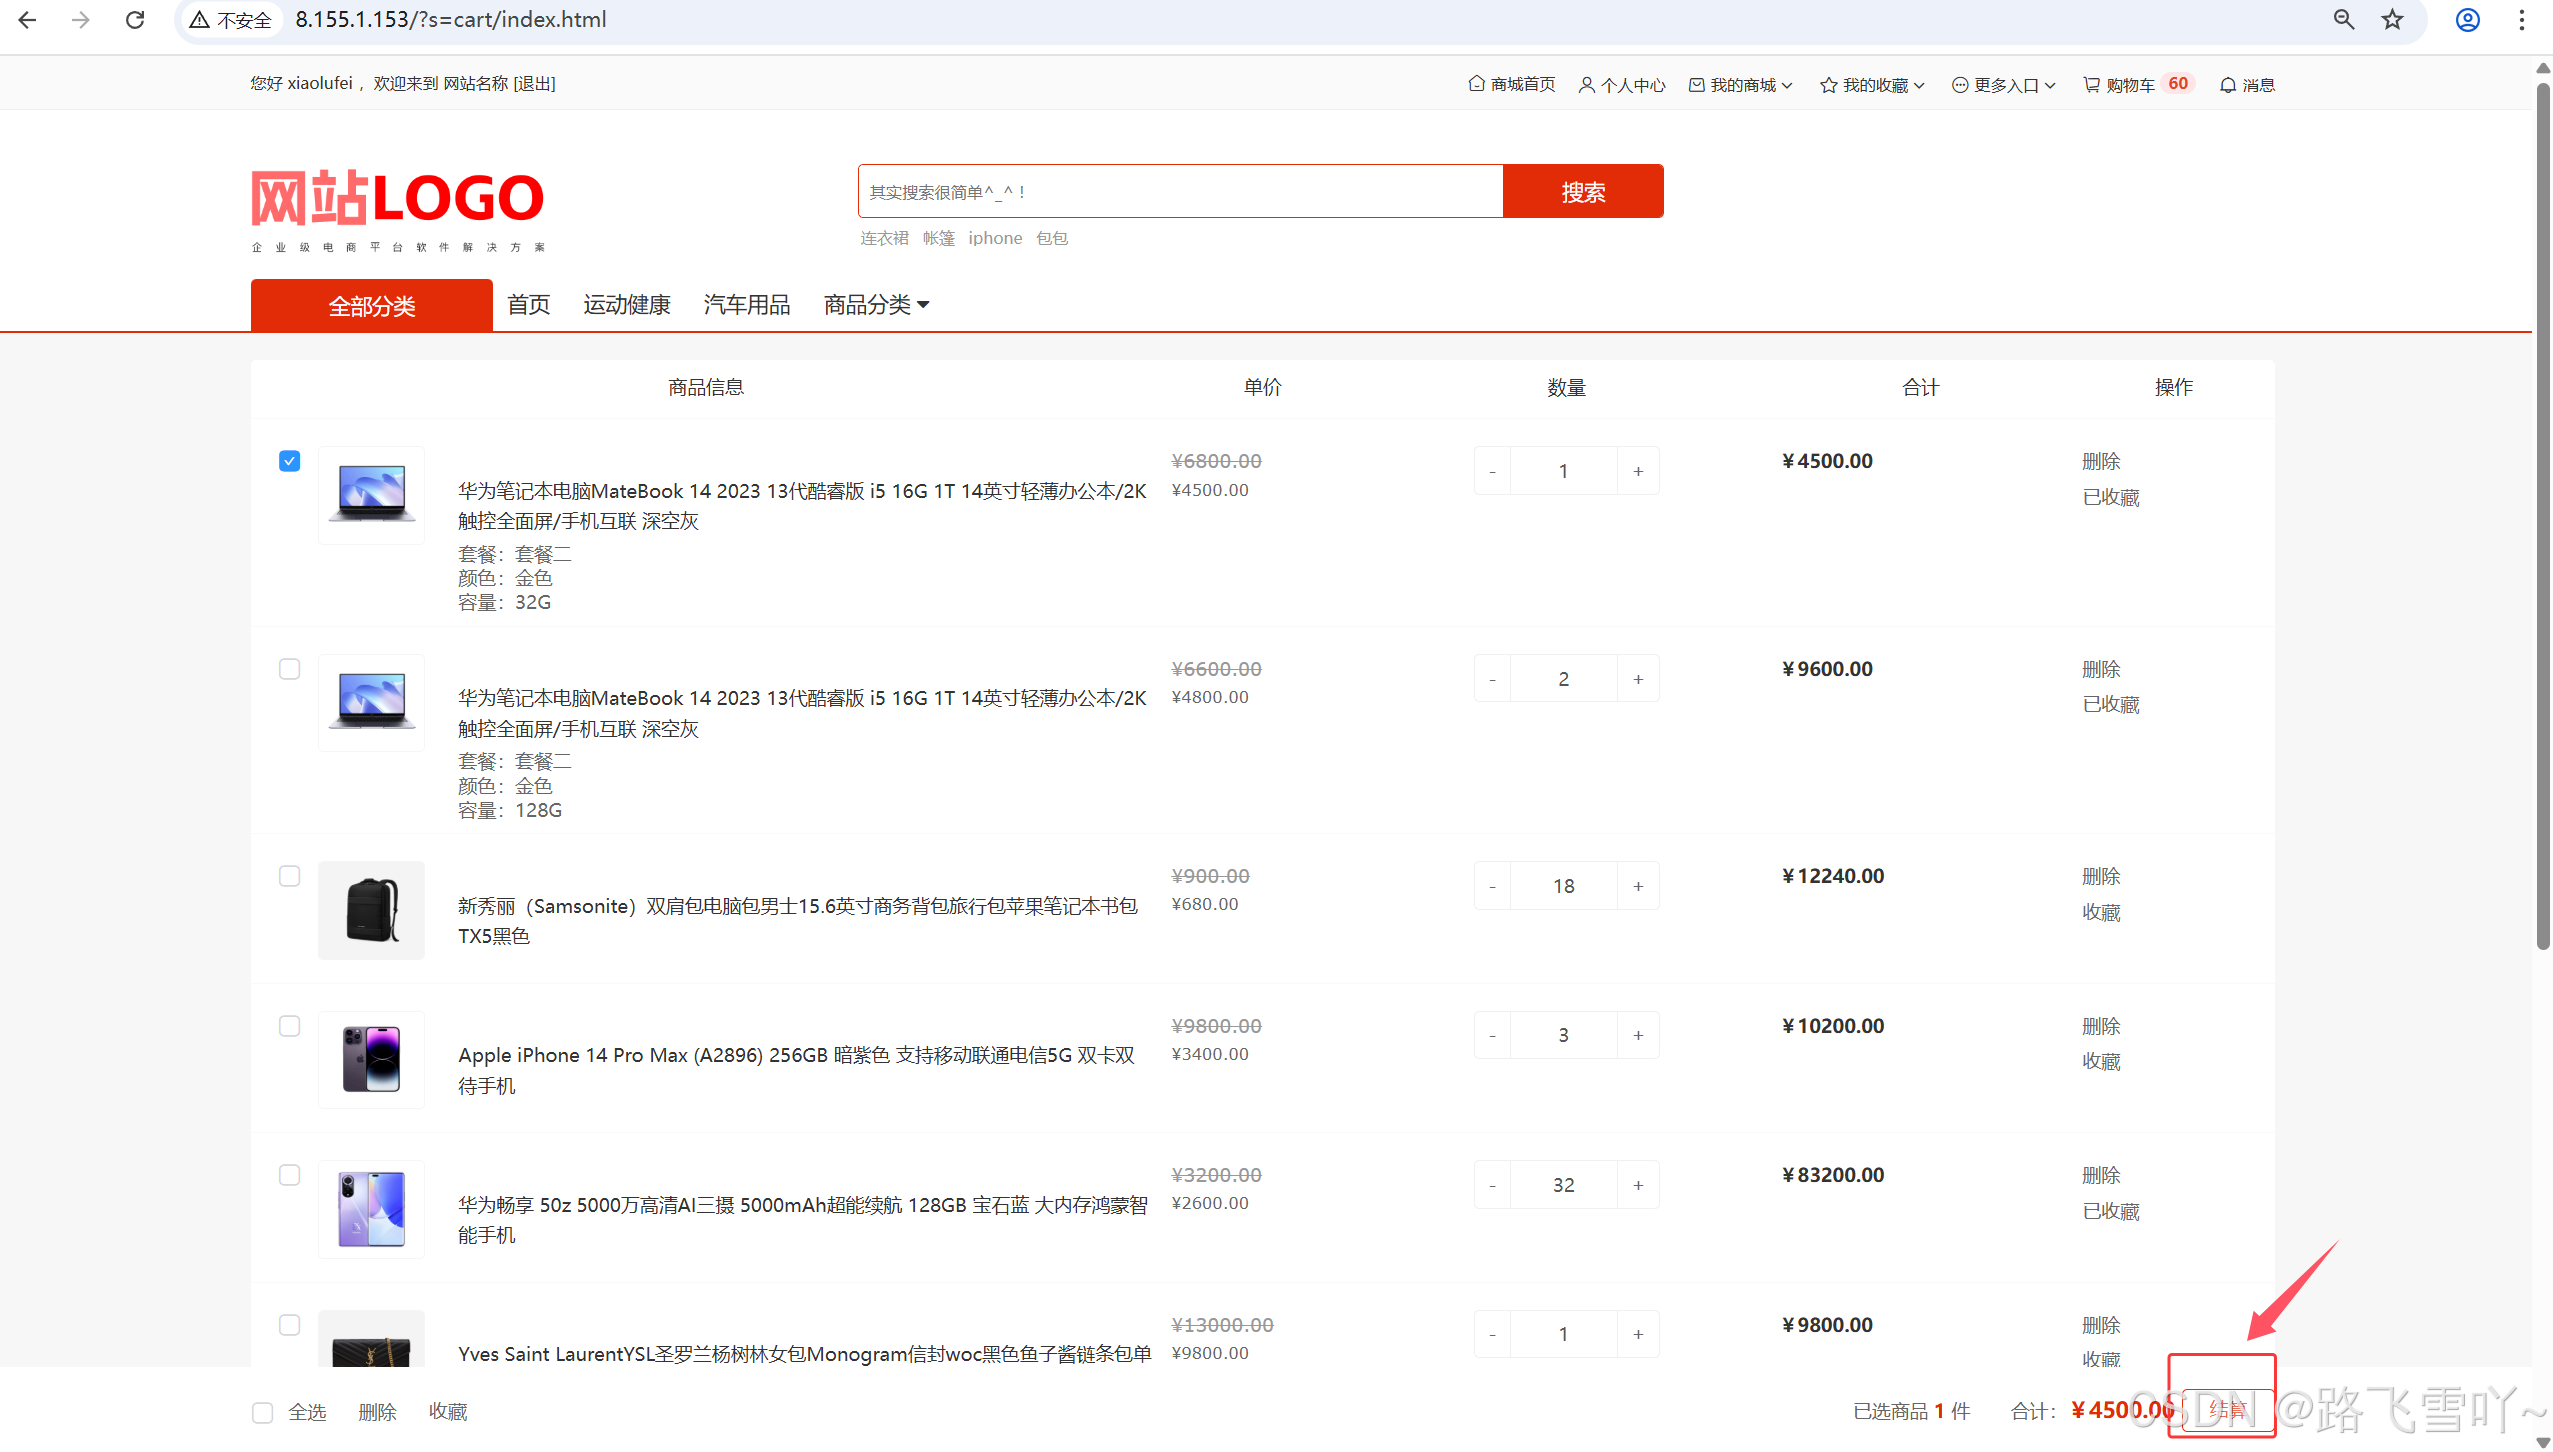The height and width of the screenshot is (1452, 2553).
Task: Go to mall home via house icon
Action: (x=1476, y=84)
